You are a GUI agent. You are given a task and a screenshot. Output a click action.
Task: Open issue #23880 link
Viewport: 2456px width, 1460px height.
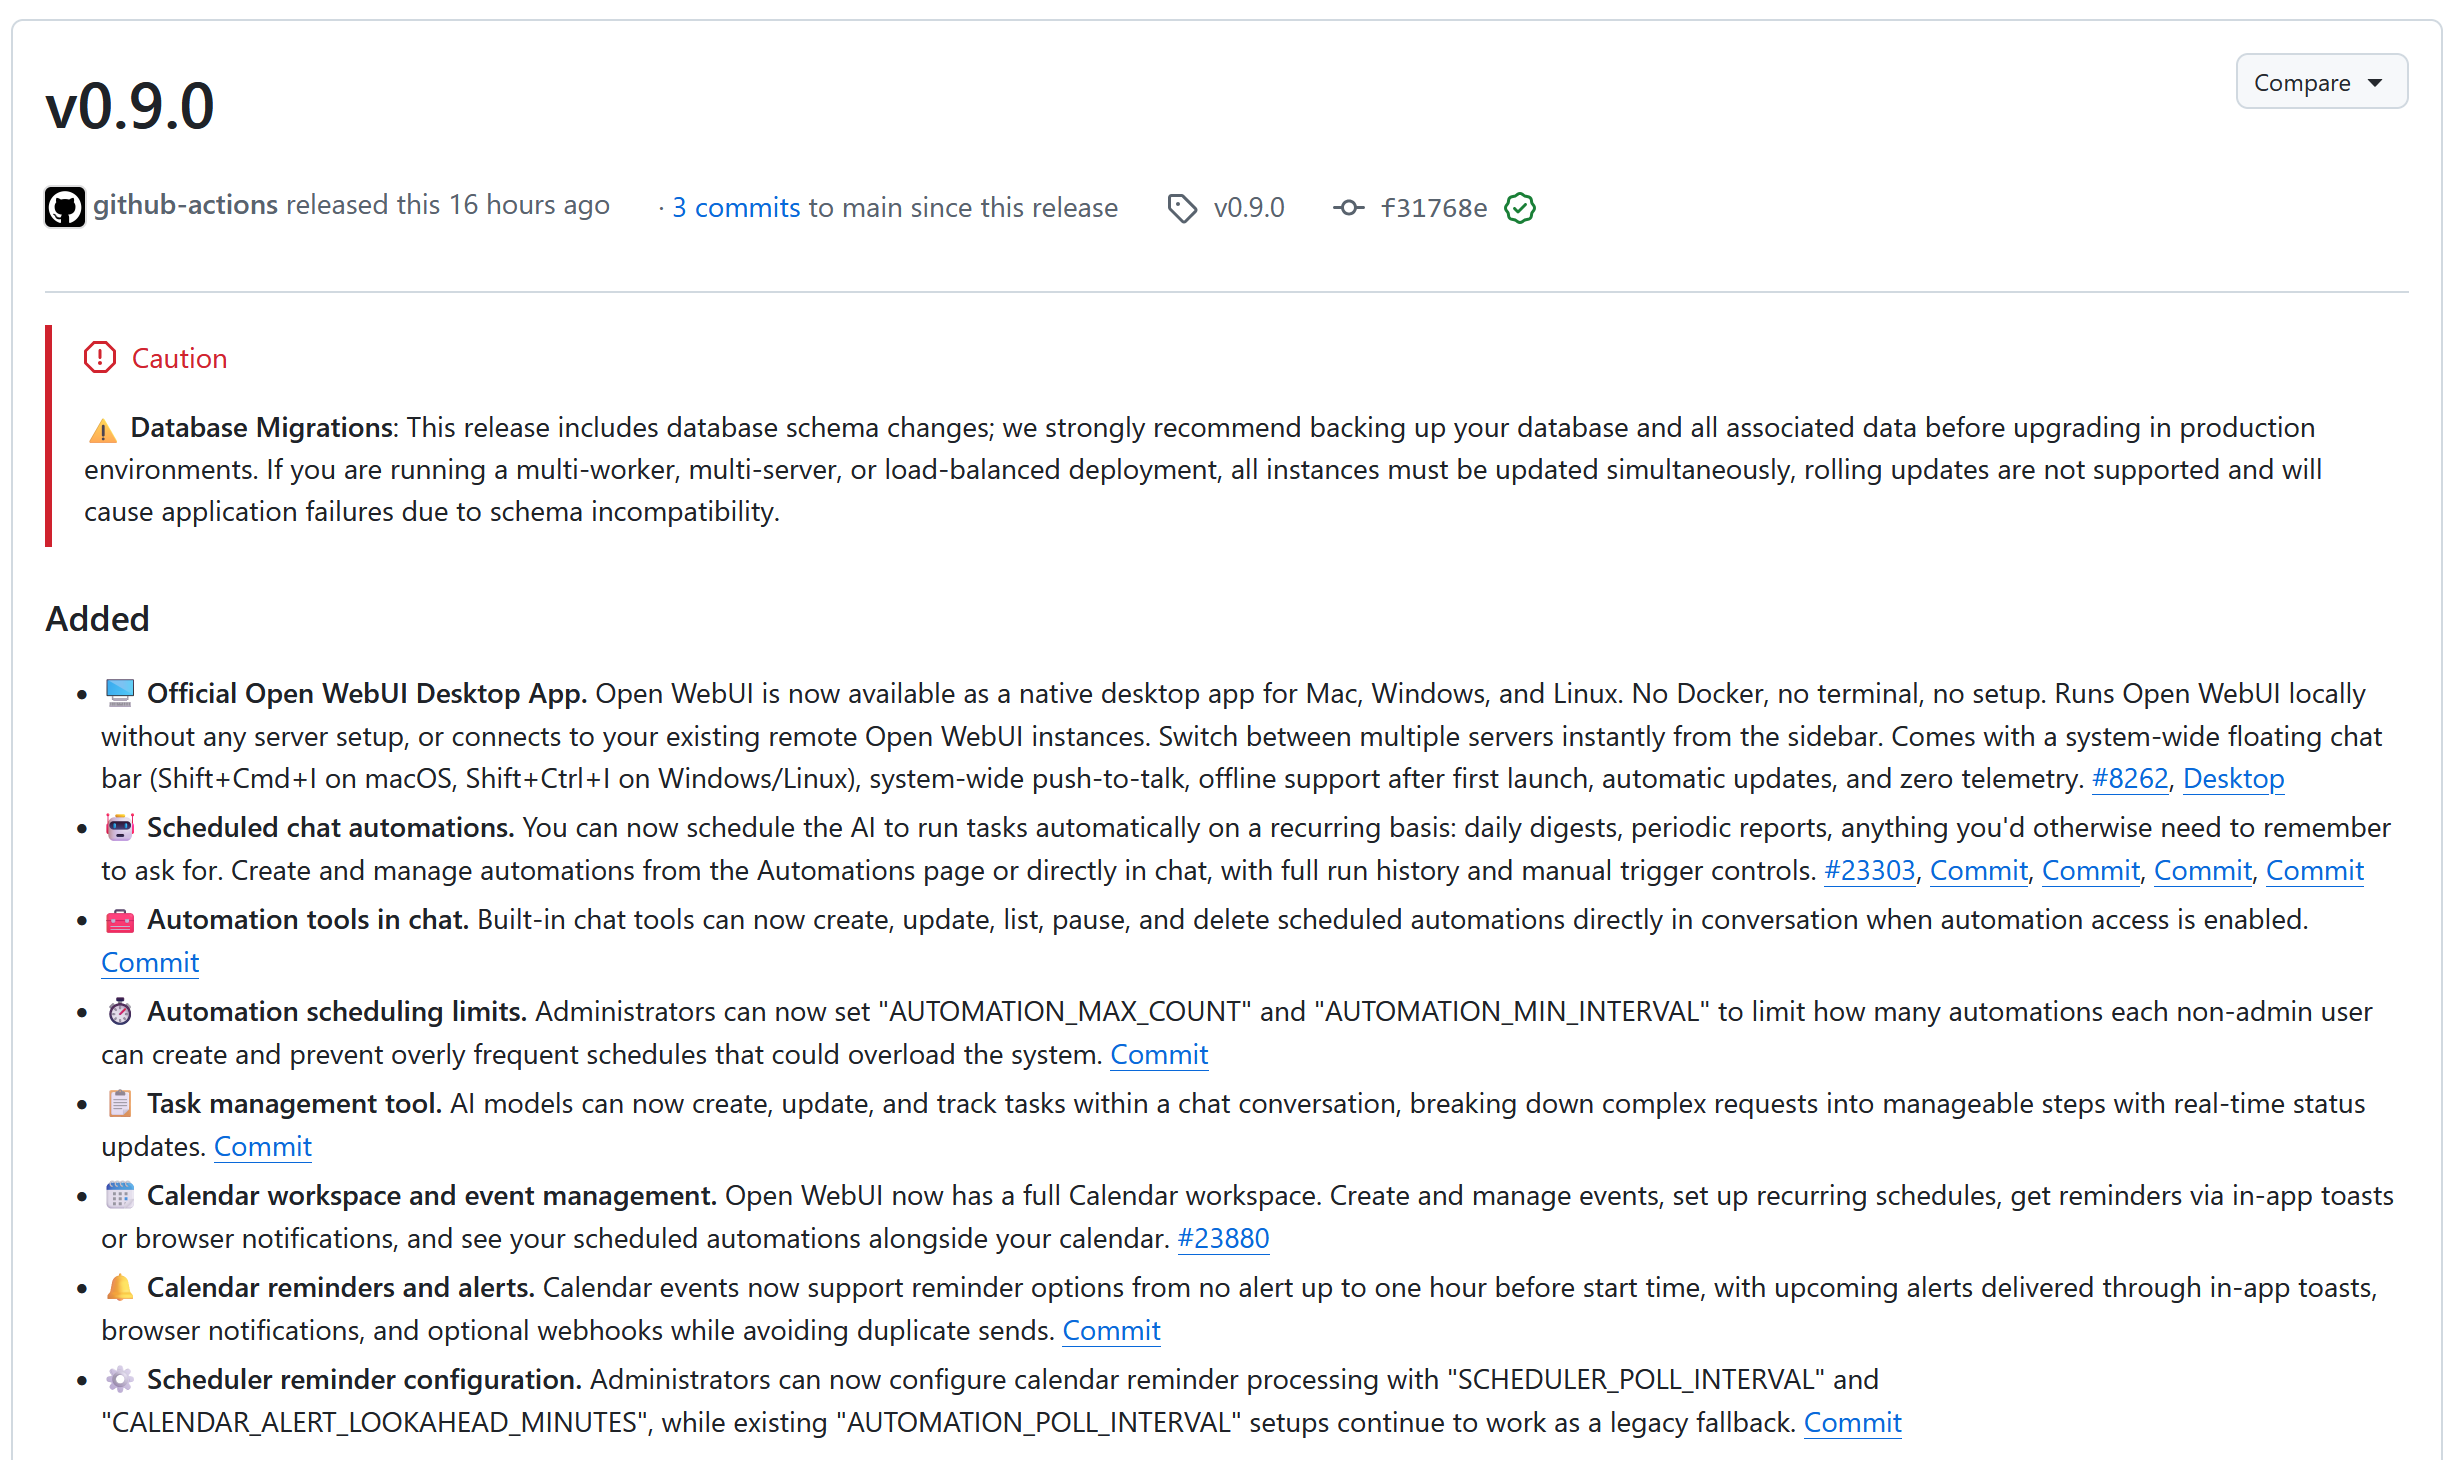pyautogui.click(x=1223, y=1238)
